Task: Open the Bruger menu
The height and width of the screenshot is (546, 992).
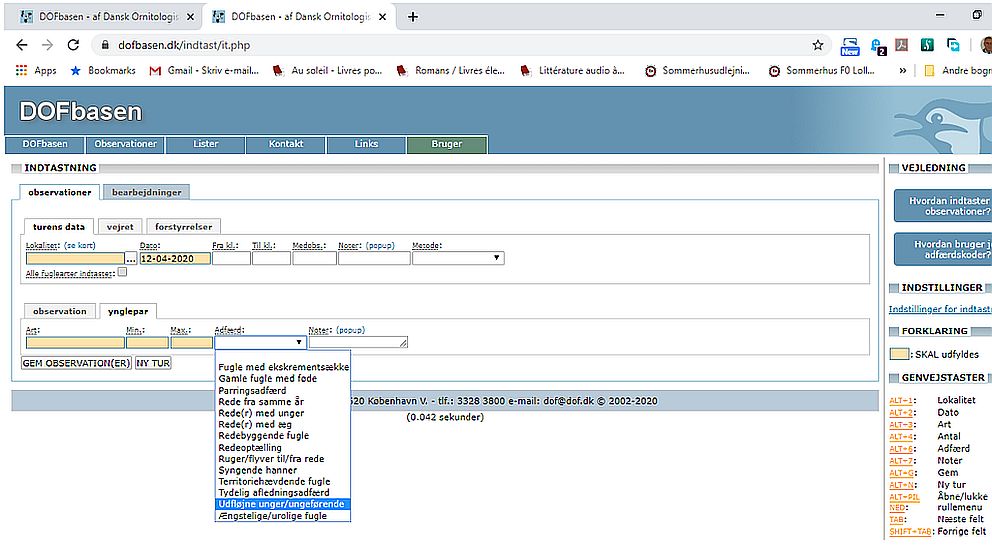Action: (447, 144)
